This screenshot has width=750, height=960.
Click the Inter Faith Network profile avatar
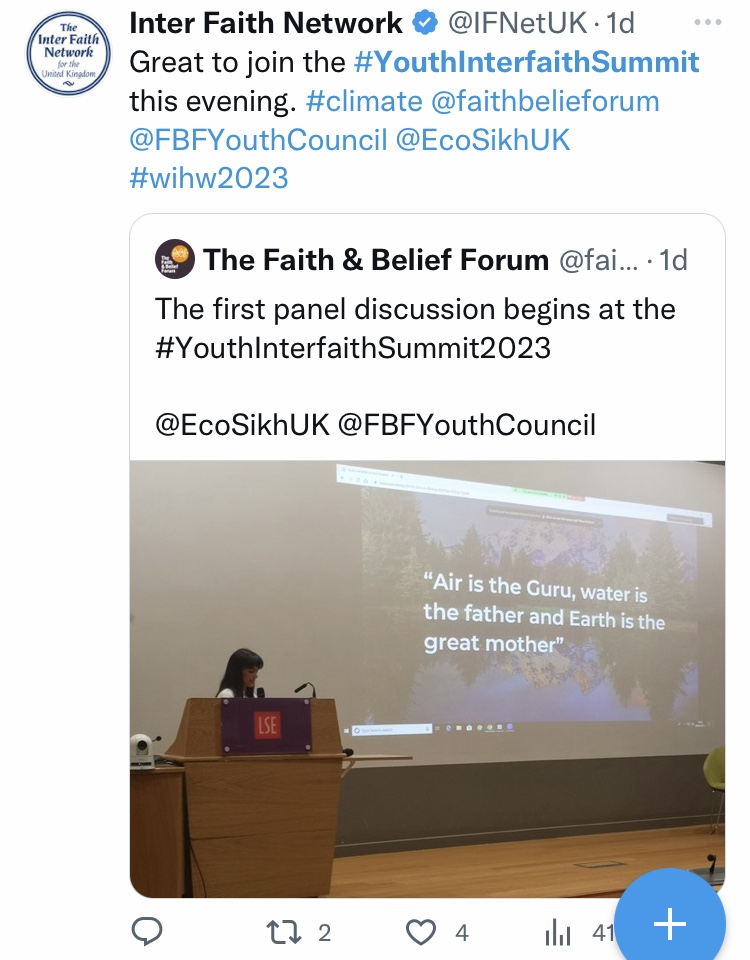(68, 53)
